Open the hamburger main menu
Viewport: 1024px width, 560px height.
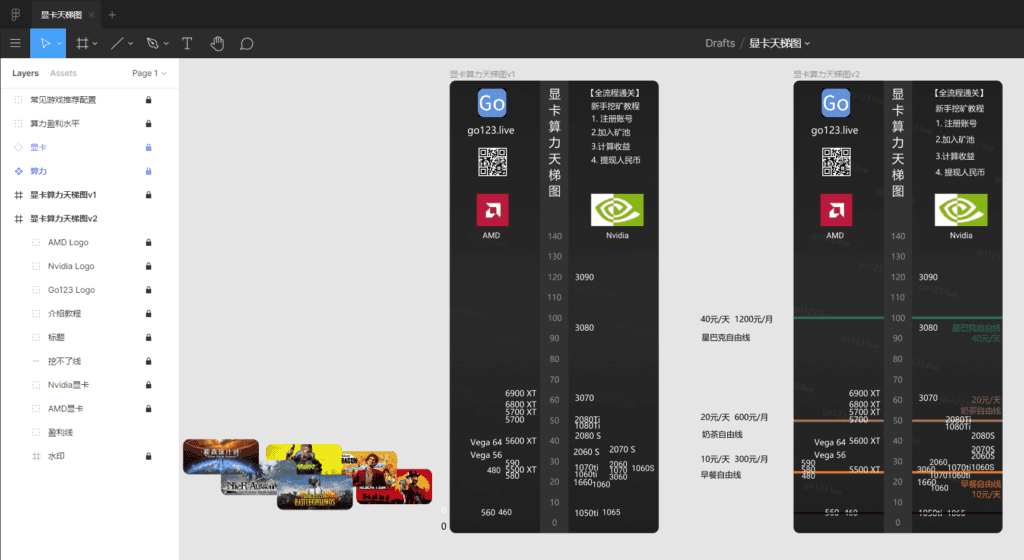tap(15, 44)
